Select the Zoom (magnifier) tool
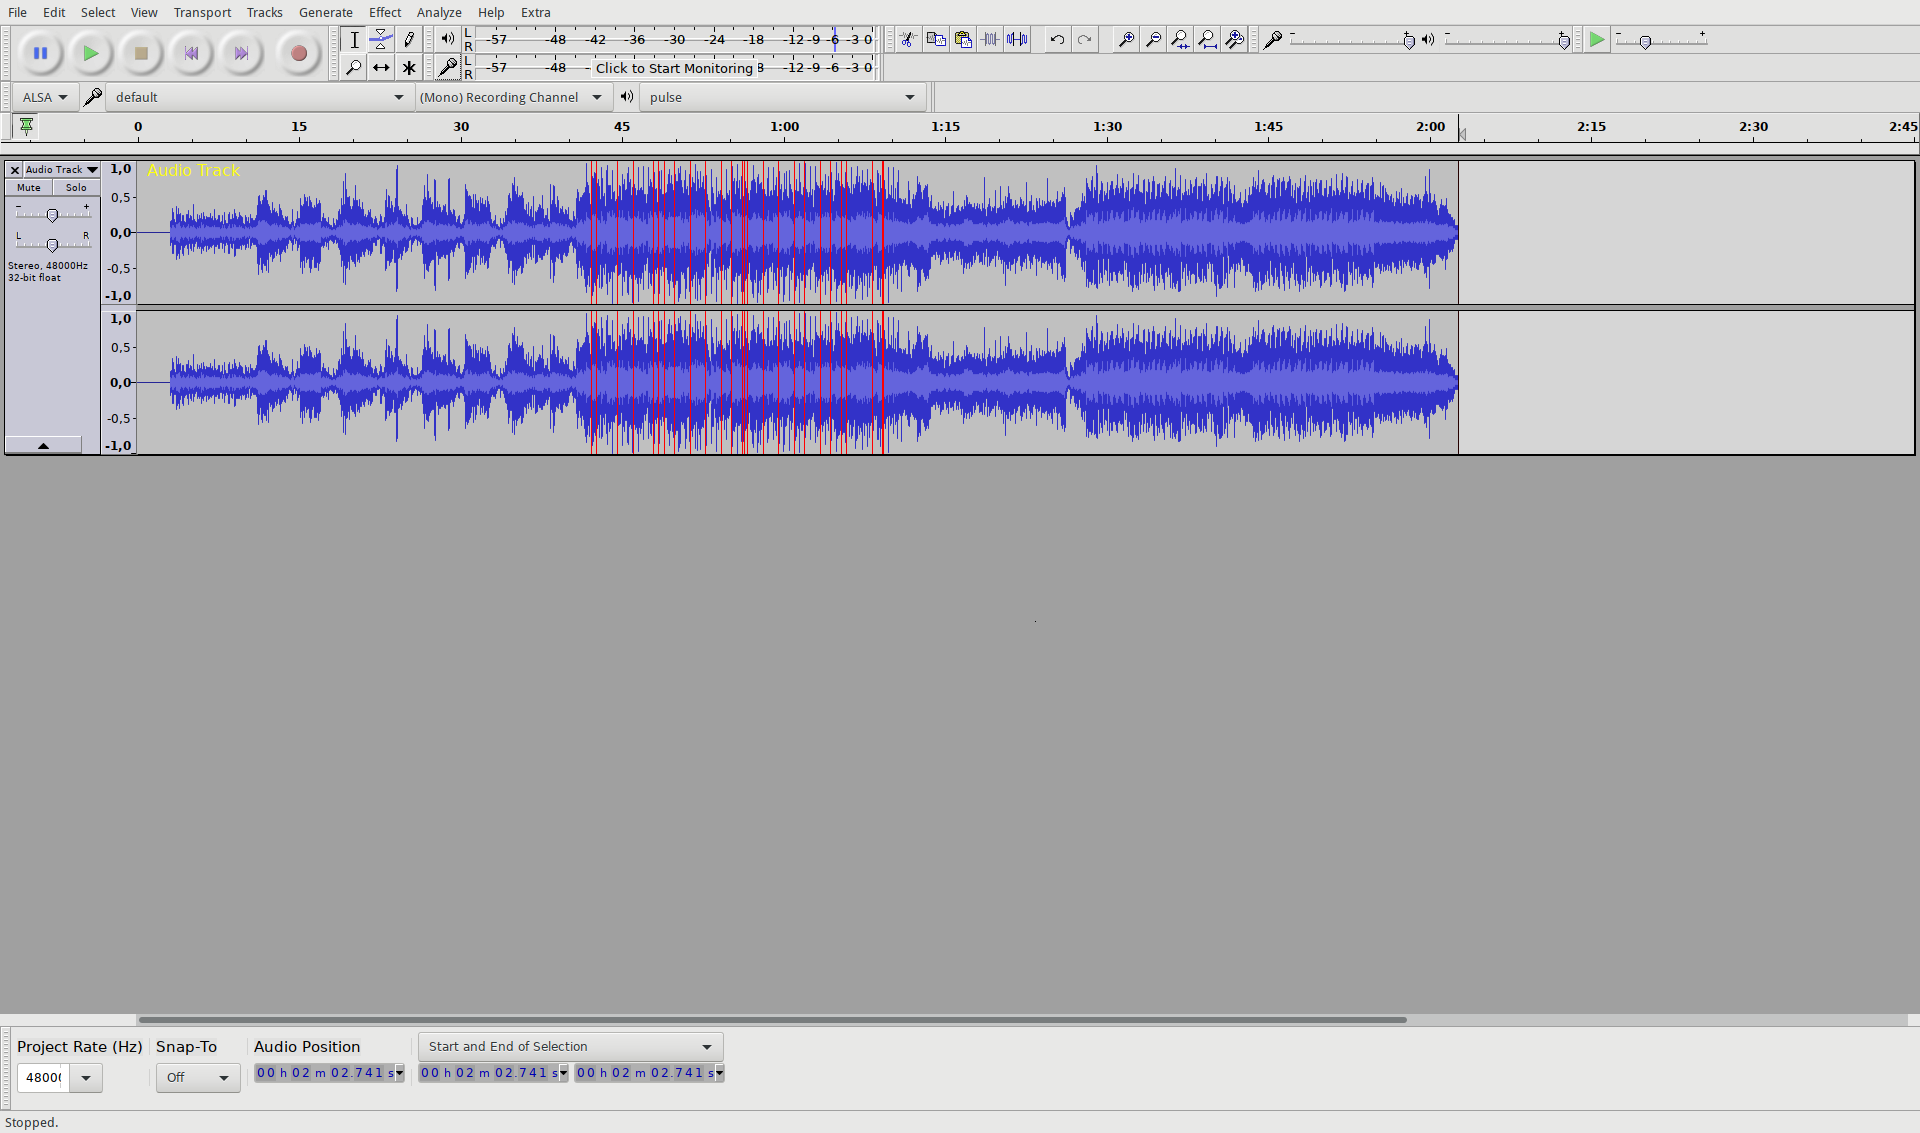1920x1133 pixels. (x=354, y=68)
